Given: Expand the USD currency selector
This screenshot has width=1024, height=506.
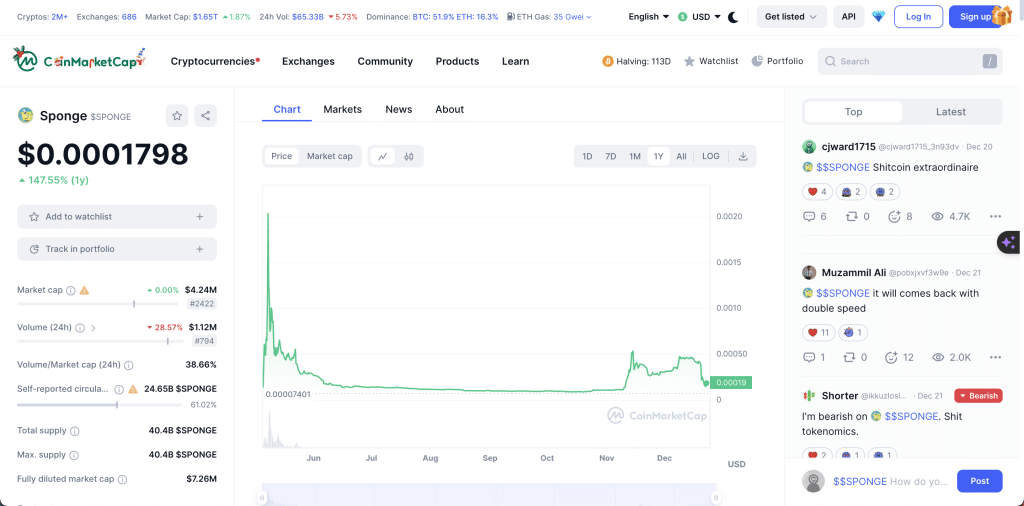Looking at the screenshot, I should [700, 17].
